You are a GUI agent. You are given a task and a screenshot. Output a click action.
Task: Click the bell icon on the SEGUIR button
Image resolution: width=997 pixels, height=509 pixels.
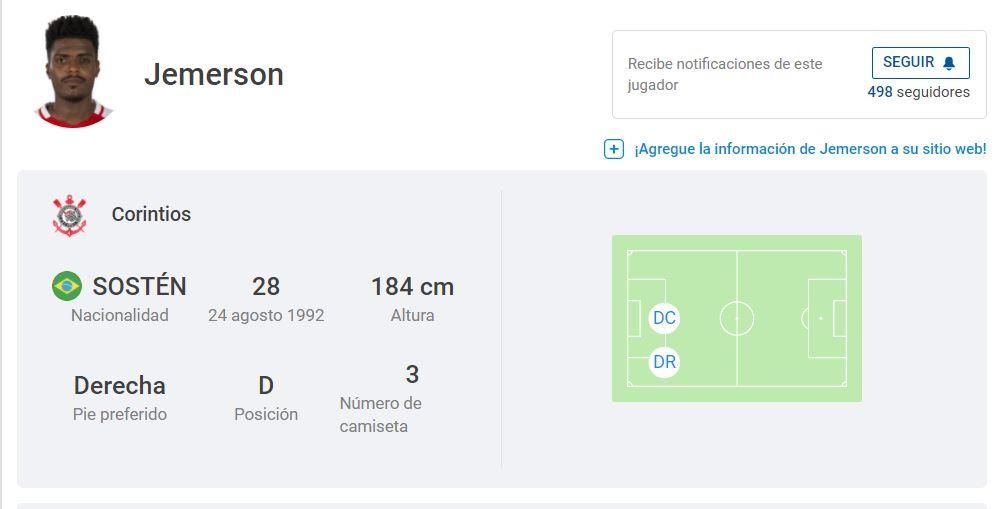949,63
